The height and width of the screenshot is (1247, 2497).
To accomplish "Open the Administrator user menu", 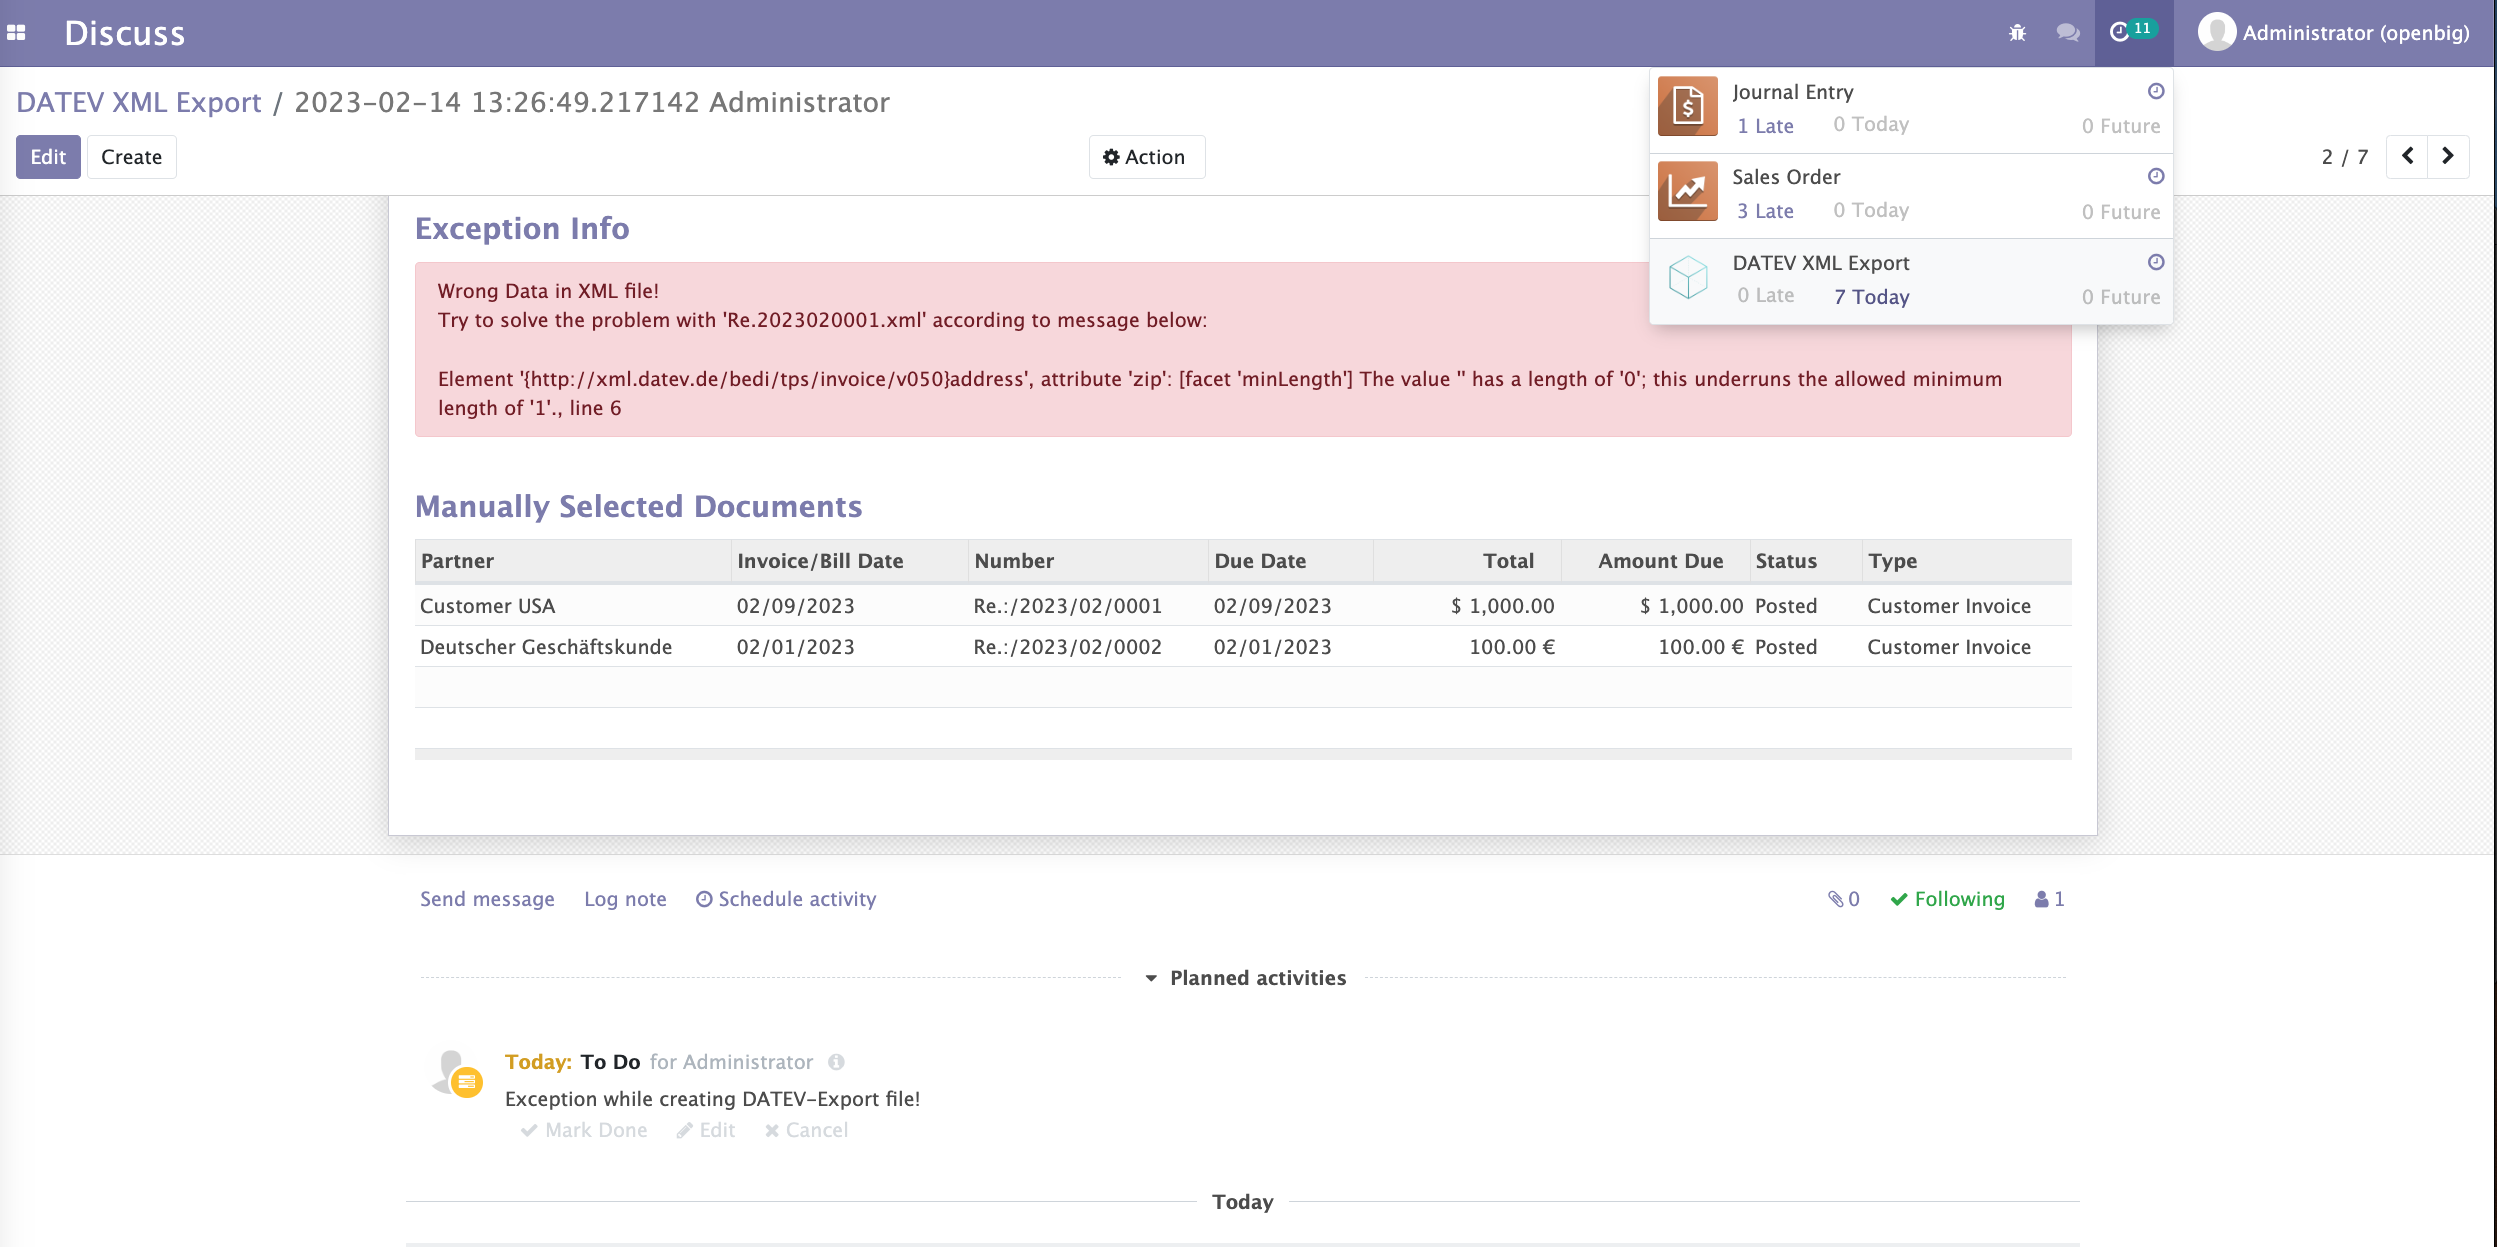I will point(2333,33).
